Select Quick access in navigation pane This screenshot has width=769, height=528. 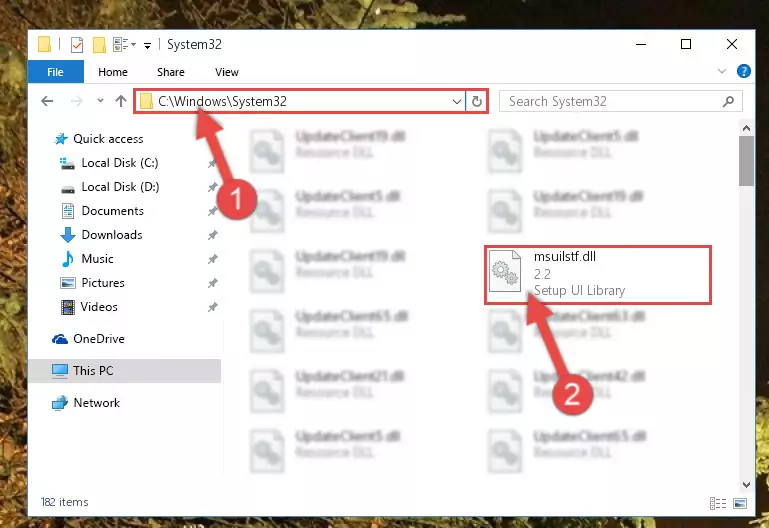(108, 139)
